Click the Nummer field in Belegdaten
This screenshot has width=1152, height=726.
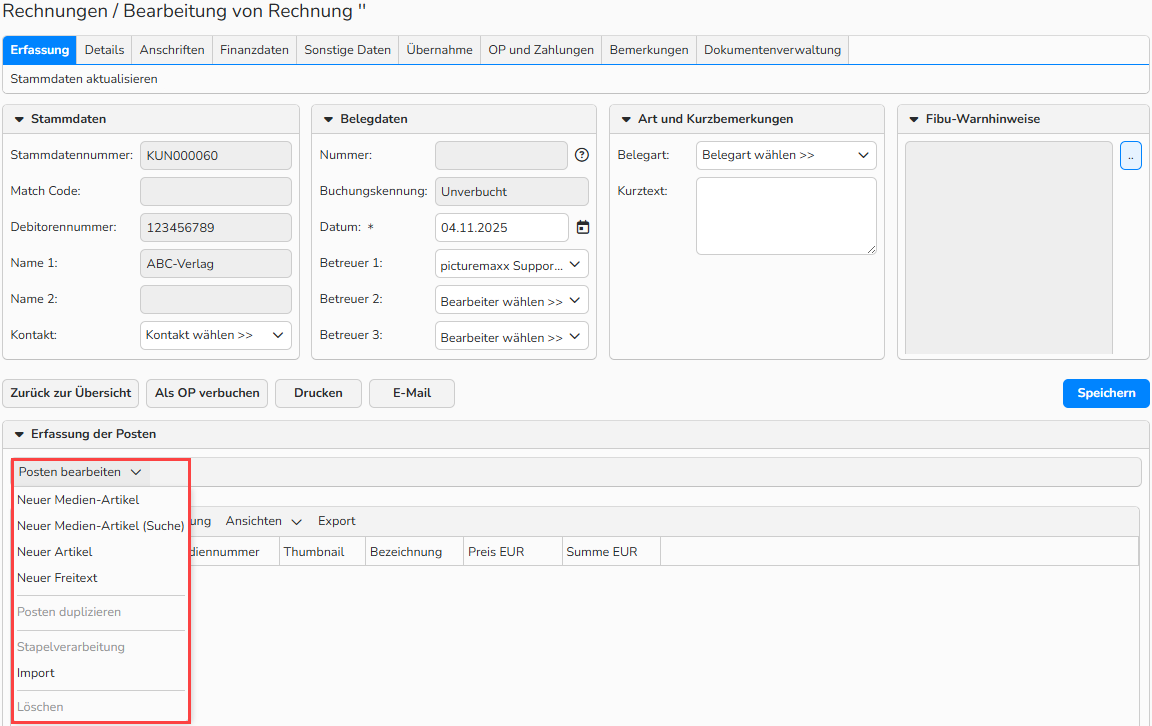coord(501,156)
